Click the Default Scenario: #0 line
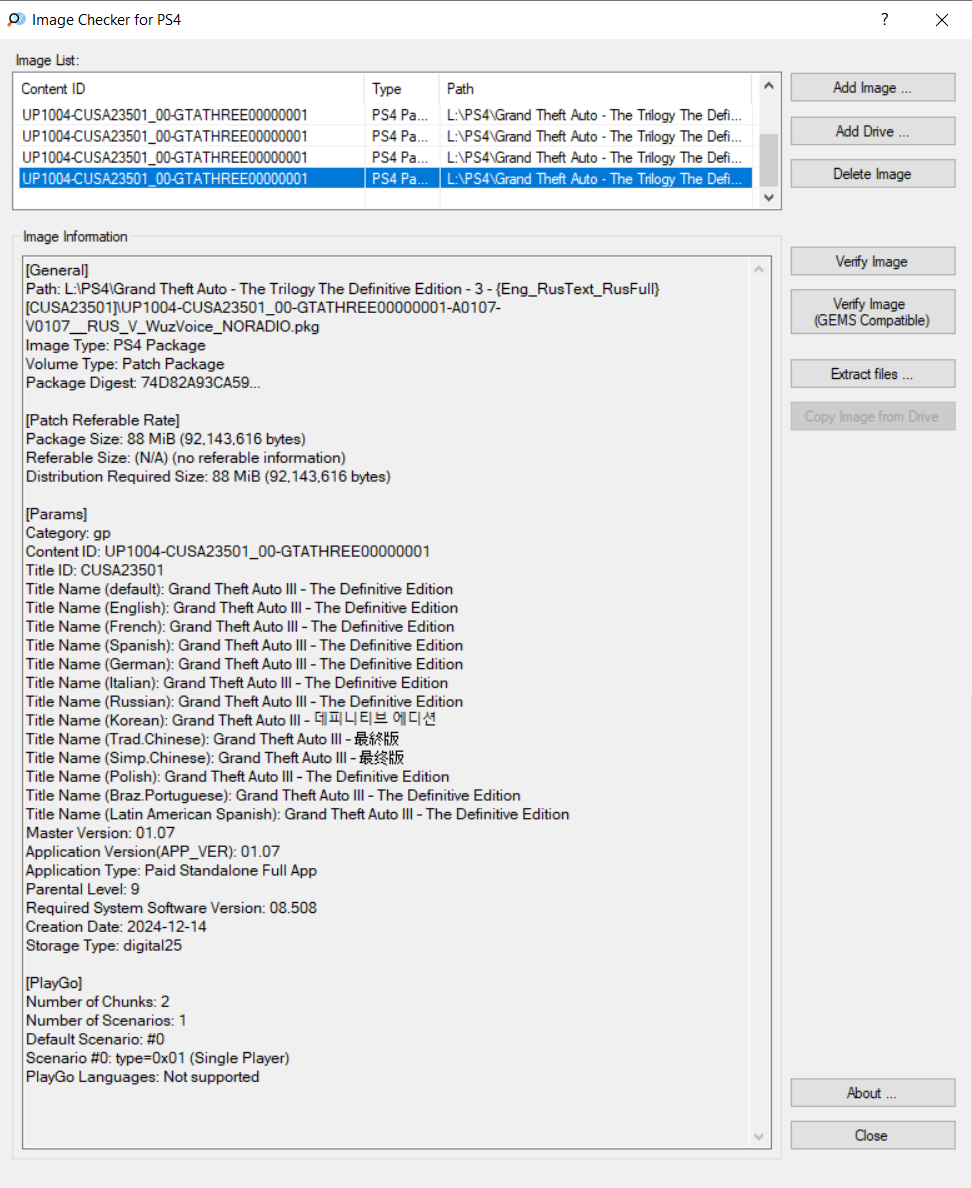The height and width of the screenshot is (1188, 972). 95,1040
